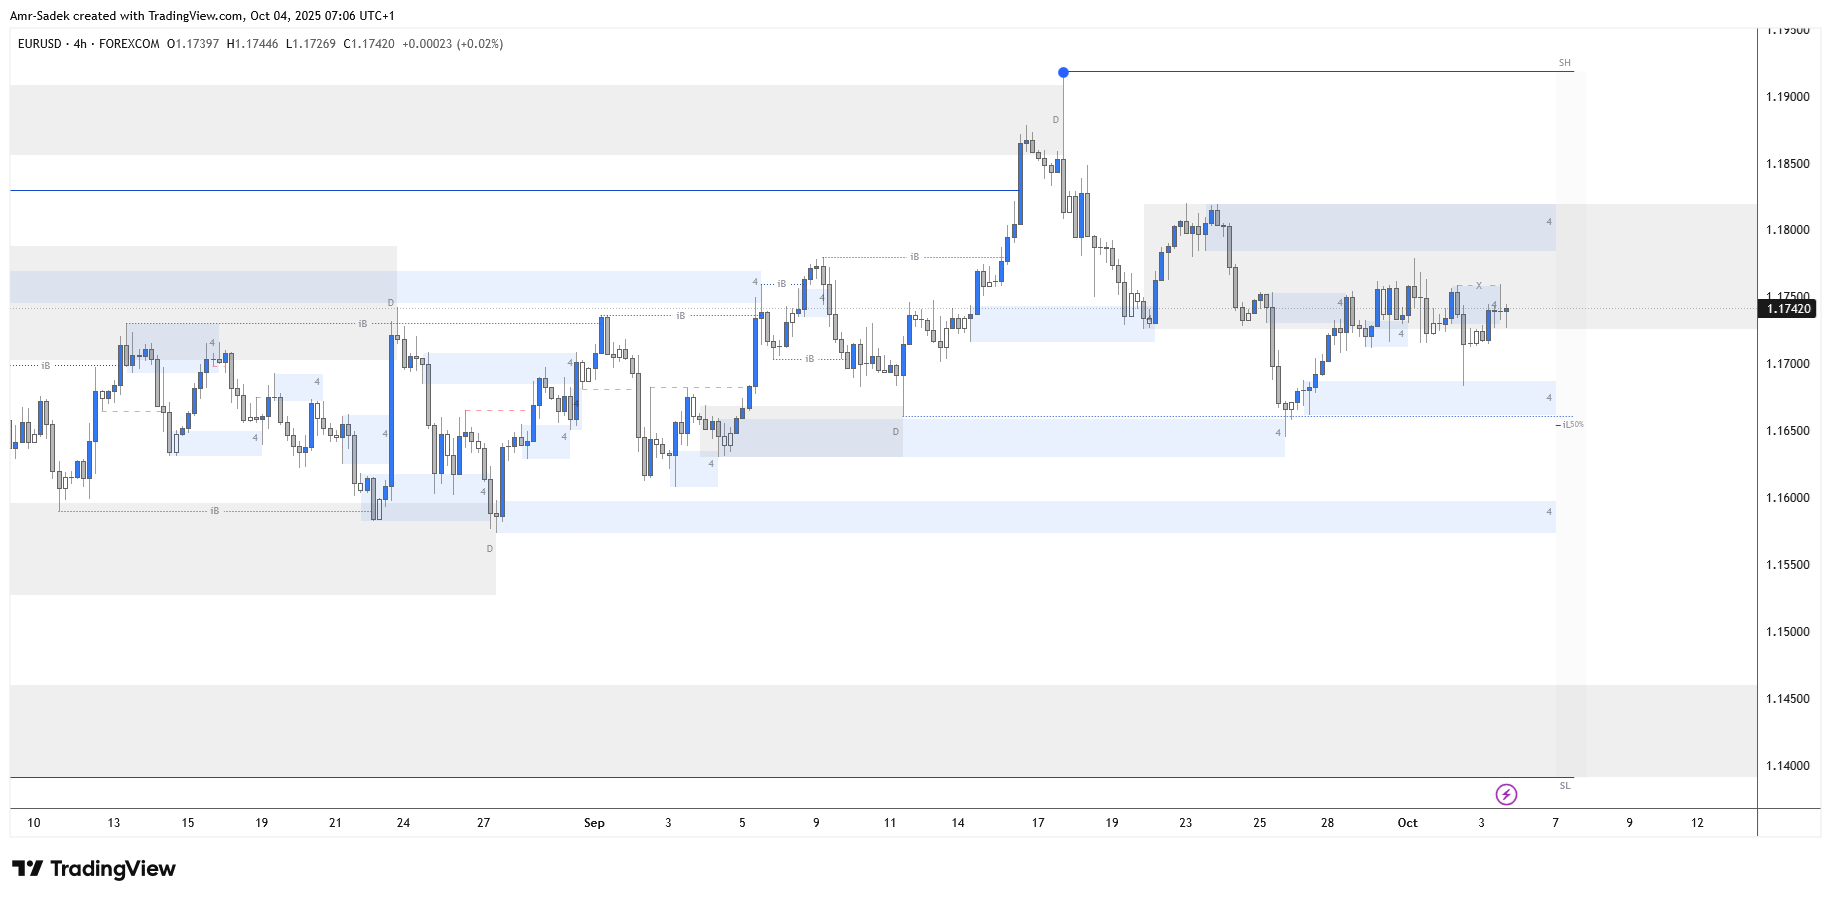Click the Sep label on the time axis
Screen dimensions: 1831x899
click(x=594, y=823)
